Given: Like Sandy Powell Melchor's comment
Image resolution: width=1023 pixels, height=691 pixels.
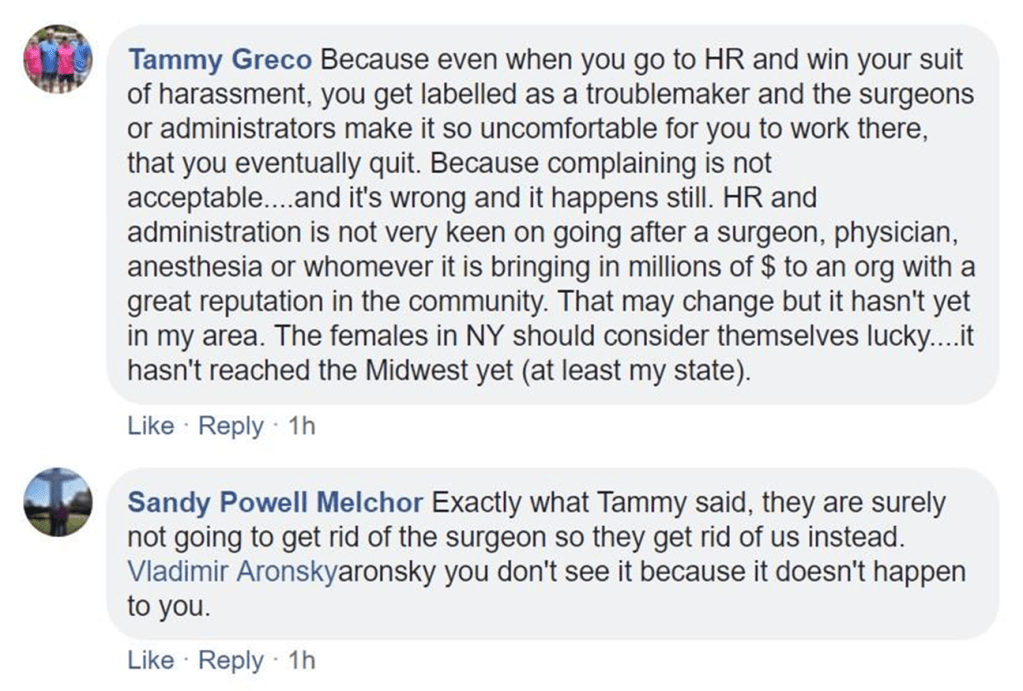Looking at the screenshot, I should (150, 660).
